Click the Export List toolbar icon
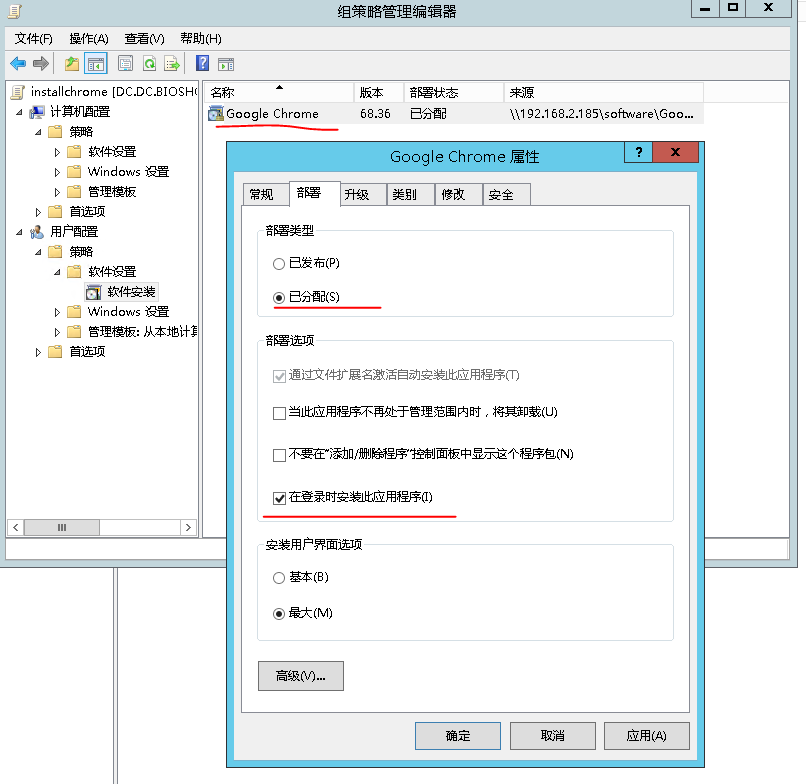806x784 pixels. [172, 64]
